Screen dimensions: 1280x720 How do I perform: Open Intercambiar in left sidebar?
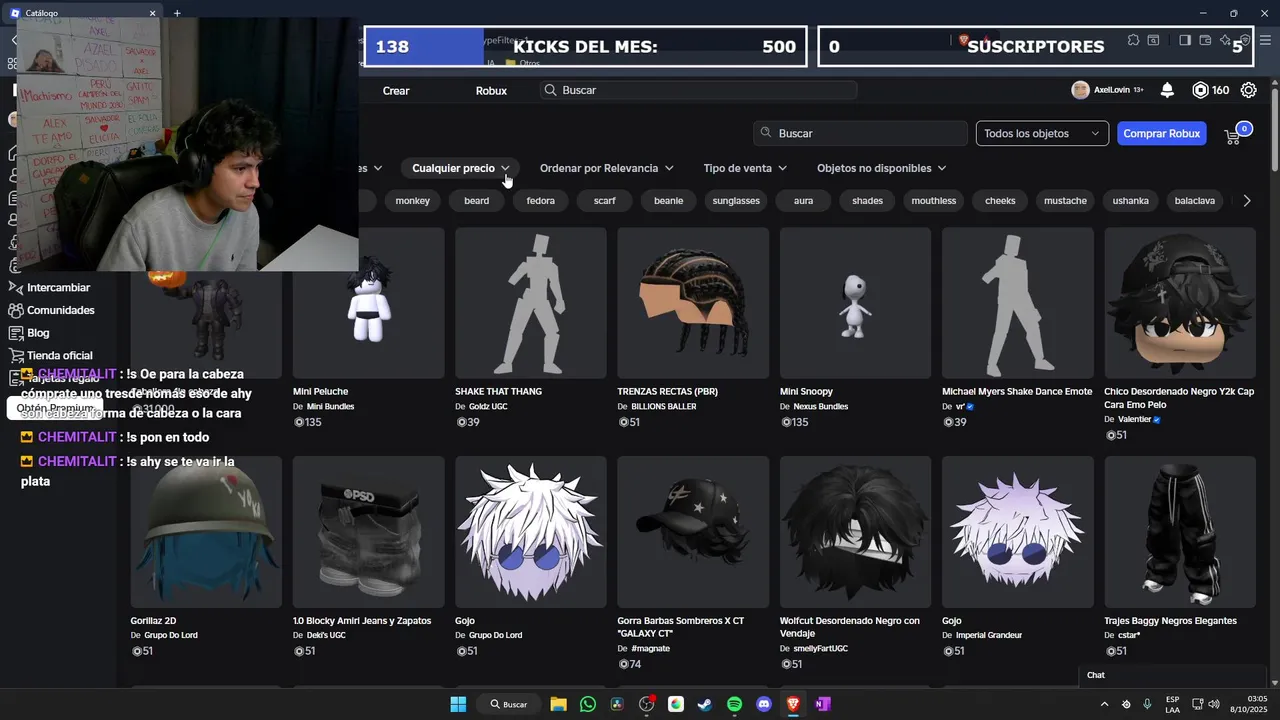(58, 288)
